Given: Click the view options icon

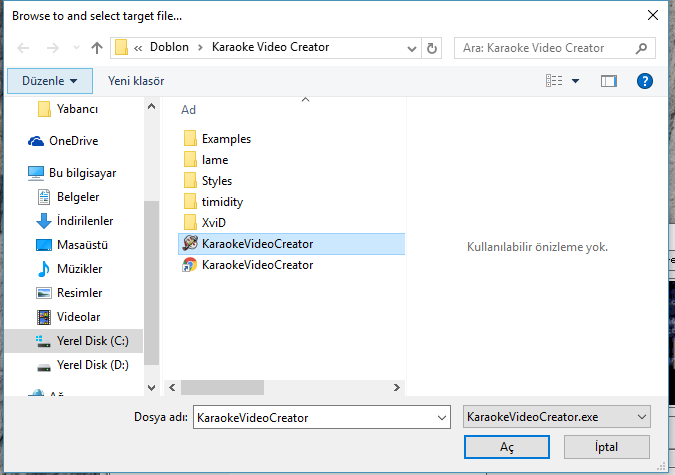Looking at the screenshot, I should pyautogui.click(x=555, y=80).
